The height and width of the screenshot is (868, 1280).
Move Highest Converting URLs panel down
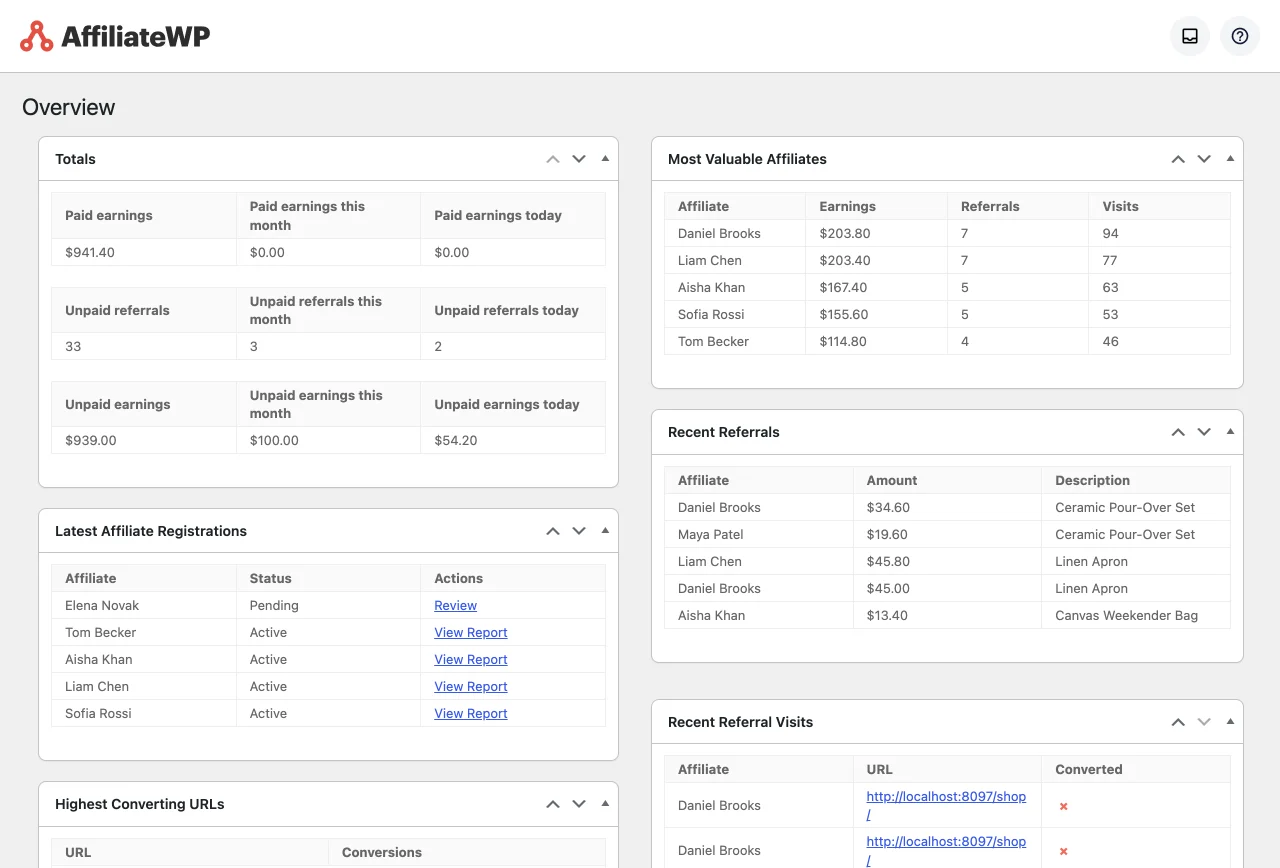point(579,804)
